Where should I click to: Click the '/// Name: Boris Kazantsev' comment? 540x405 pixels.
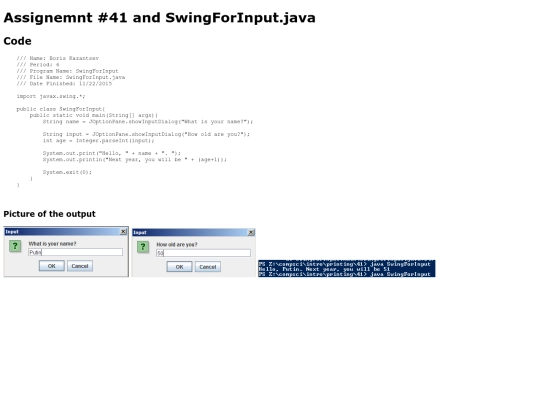(58, 58)
